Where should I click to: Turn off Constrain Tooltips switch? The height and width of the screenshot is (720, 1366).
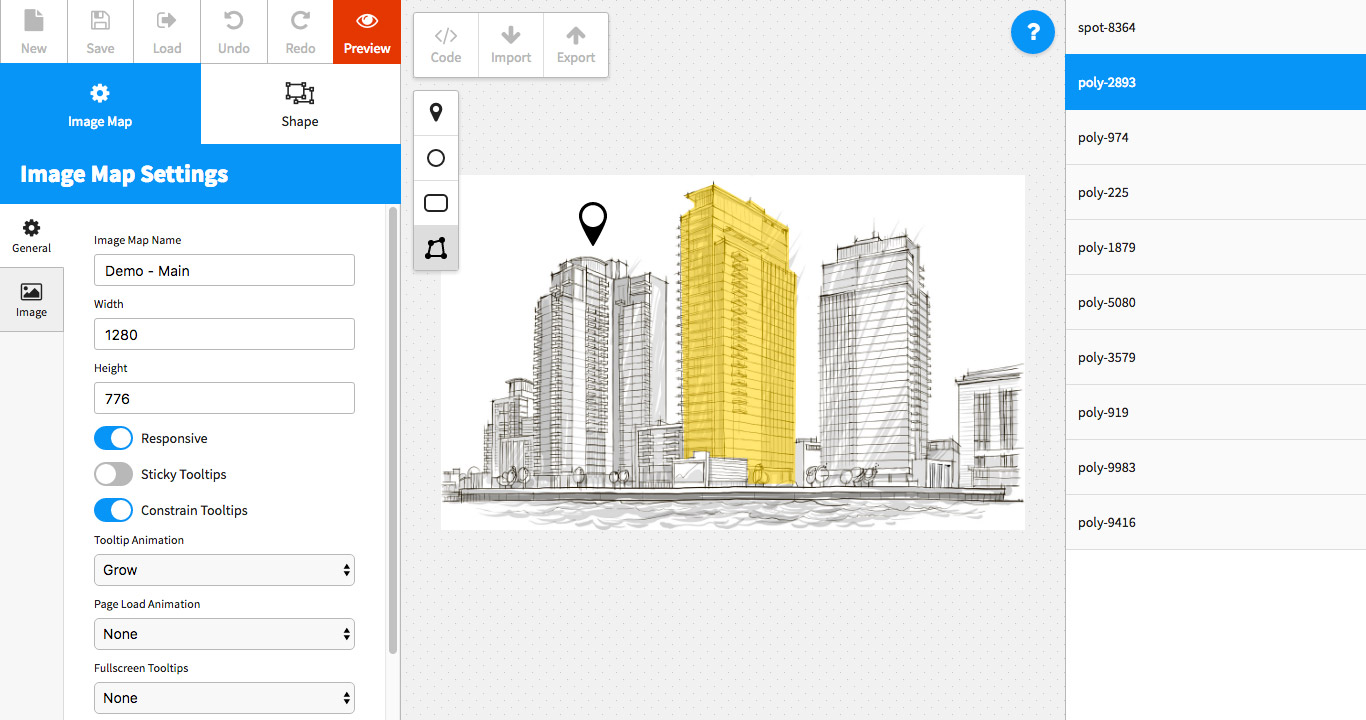click(113, 510)
